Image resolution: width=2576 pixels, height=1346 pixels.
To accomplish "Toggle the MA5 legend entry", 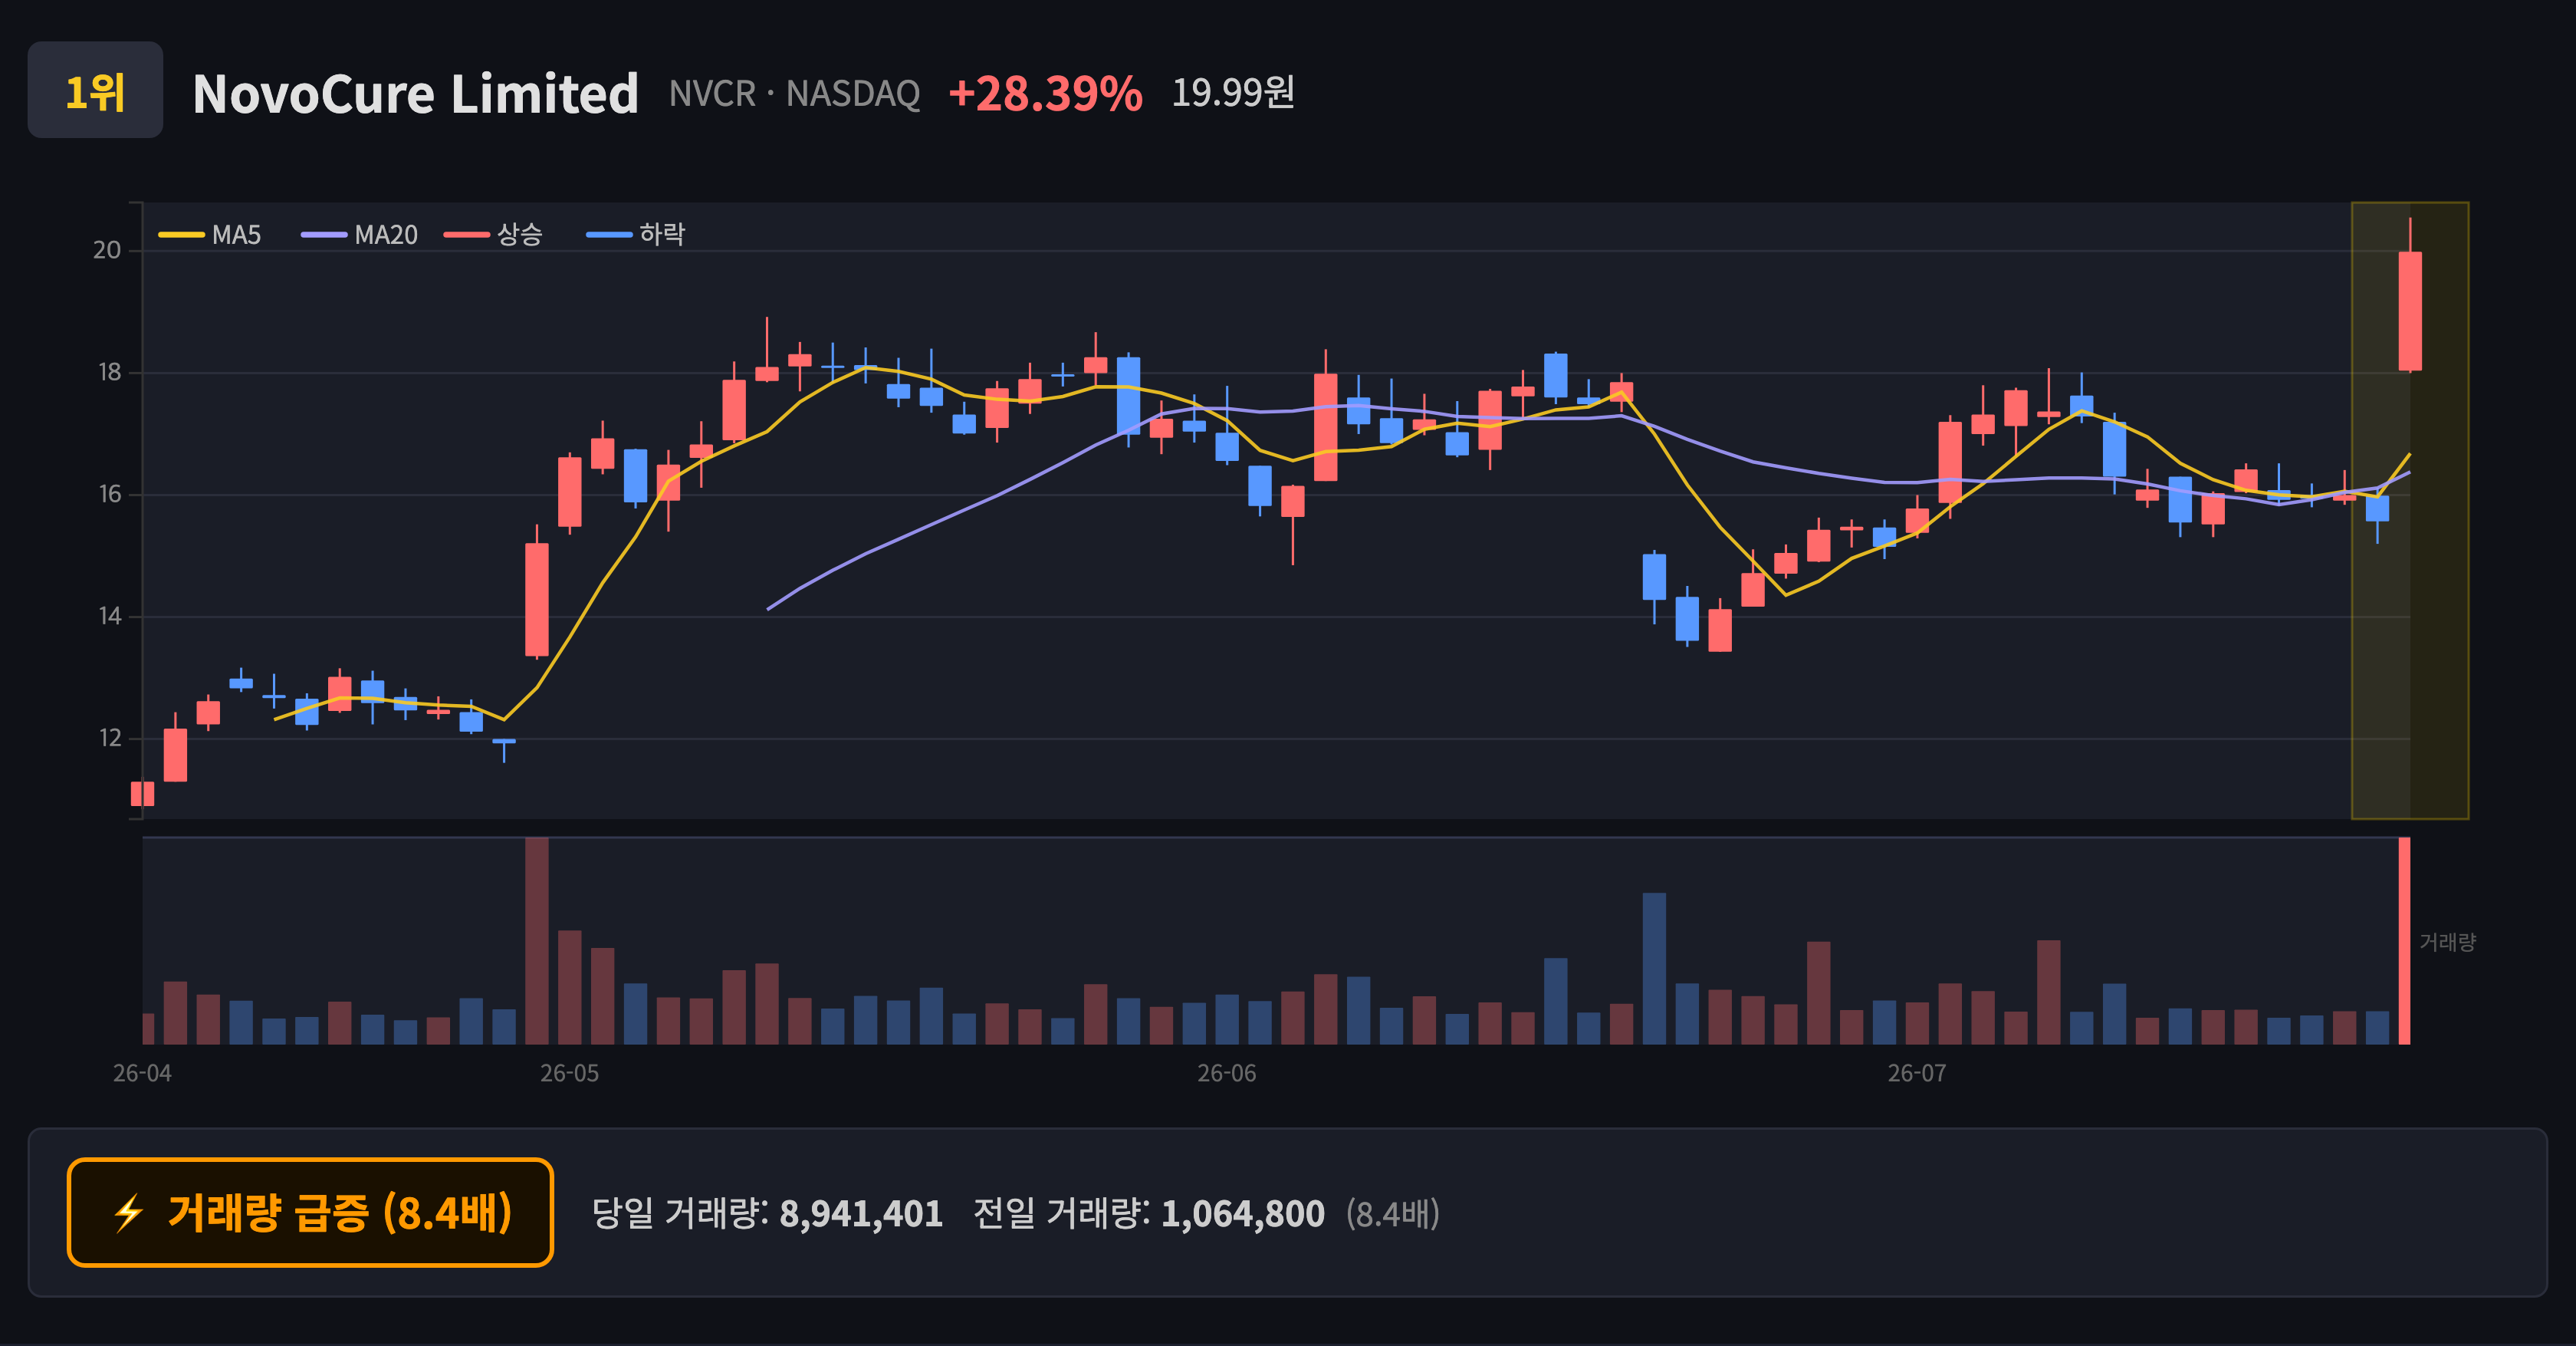I will pyautogui.click(x=210, y=235).
